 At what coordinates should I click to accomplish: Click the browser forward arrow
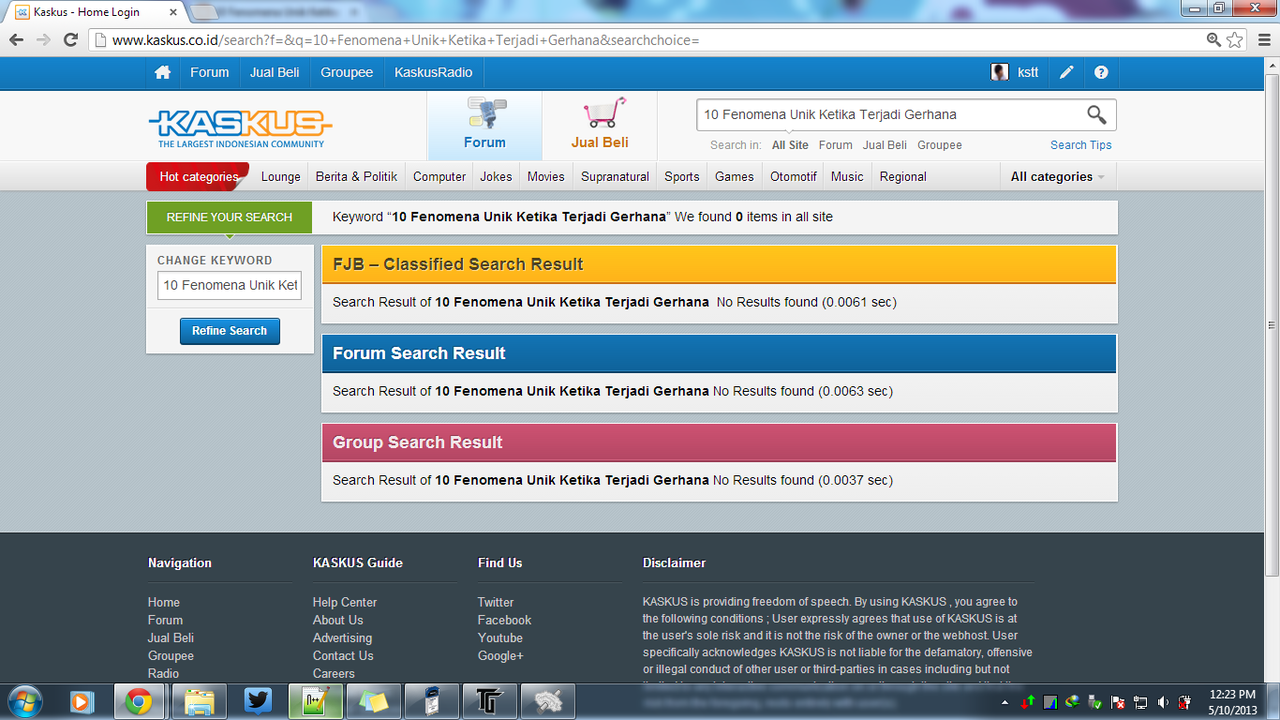(43, 40)
